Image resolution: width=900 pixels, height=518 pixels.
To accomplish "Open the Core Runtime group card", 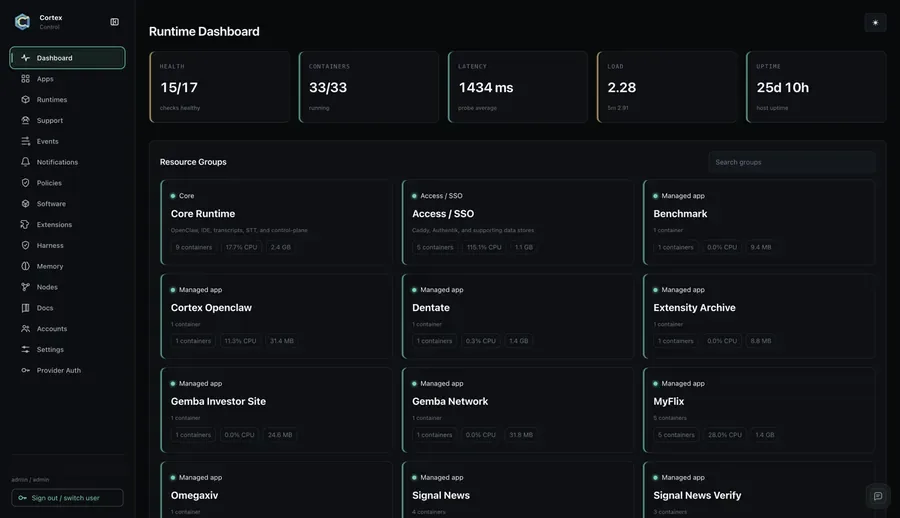I will click(x=277, y=222).
